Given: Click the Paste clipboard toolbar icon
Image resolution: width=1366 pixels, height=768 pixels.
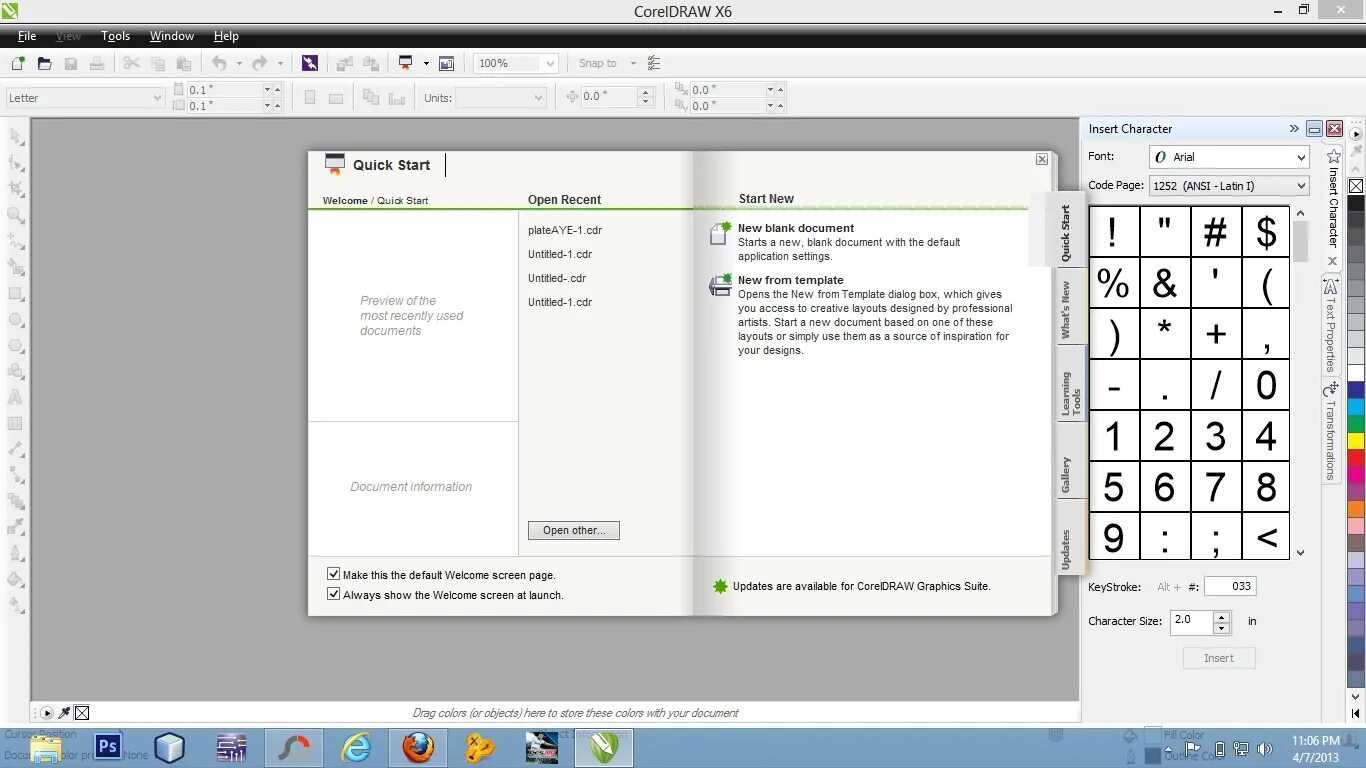Looking at the screenshot, I should 184,63.
